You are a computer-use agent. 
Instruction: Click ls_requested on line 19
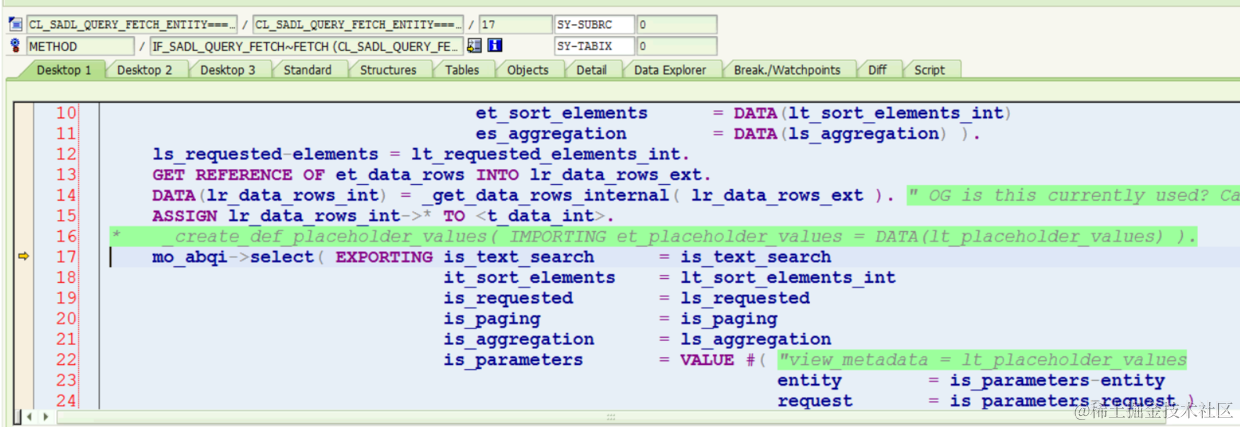pos(745,298)
